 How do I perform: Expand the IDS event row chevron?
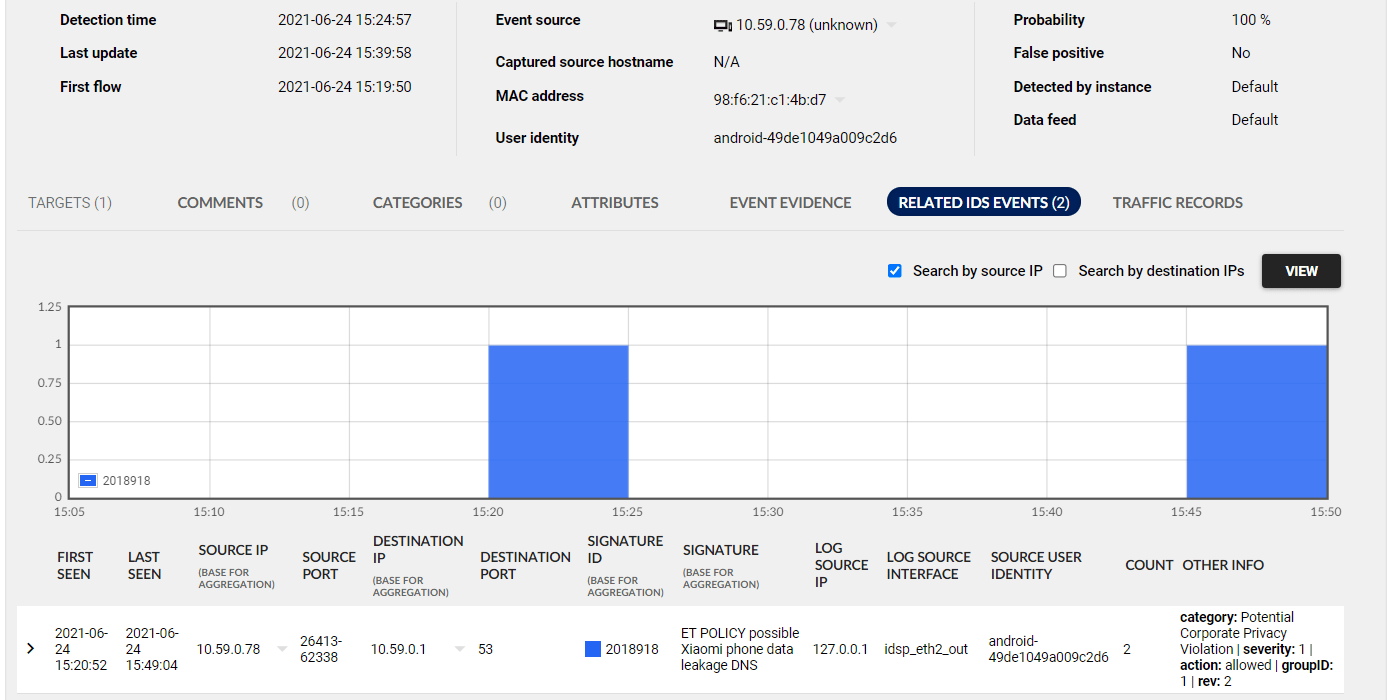coord(30,649)
